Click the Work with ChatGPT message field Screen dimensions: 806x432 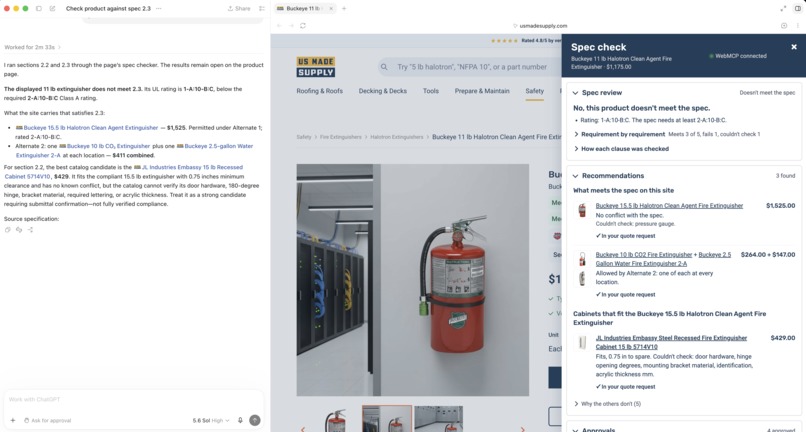[x=134, y=399]
